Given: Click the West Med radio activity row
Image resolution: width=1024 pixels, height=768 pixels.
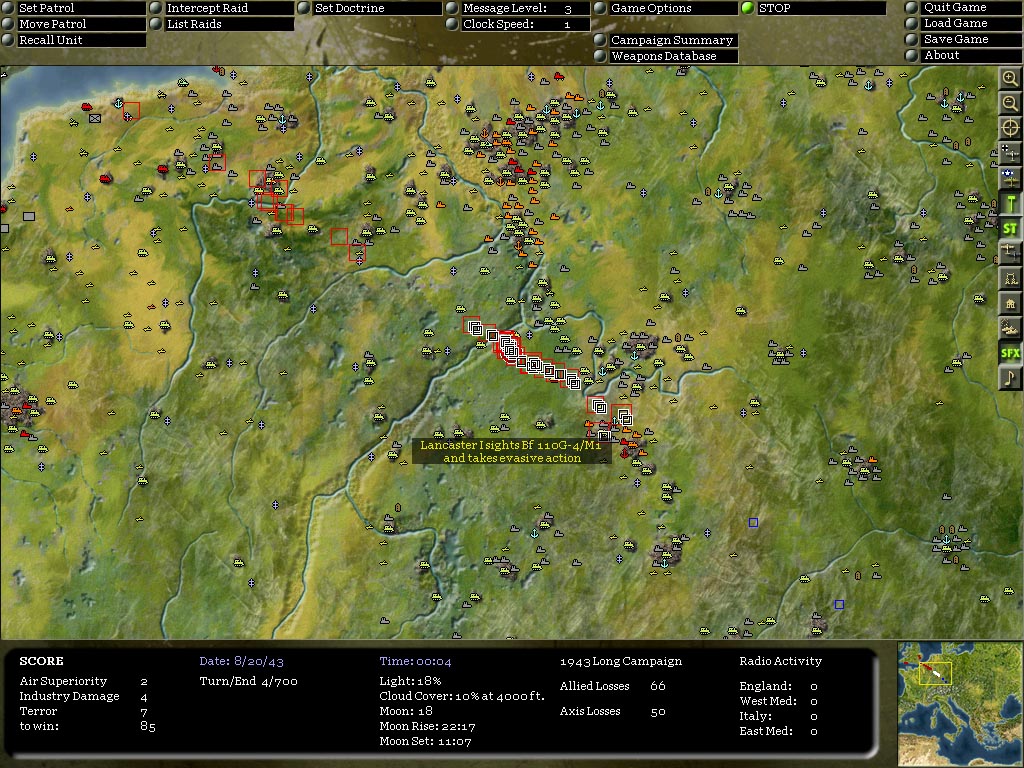Looking at the screenshot, I should pyautogui.click(x=778, y=701).
